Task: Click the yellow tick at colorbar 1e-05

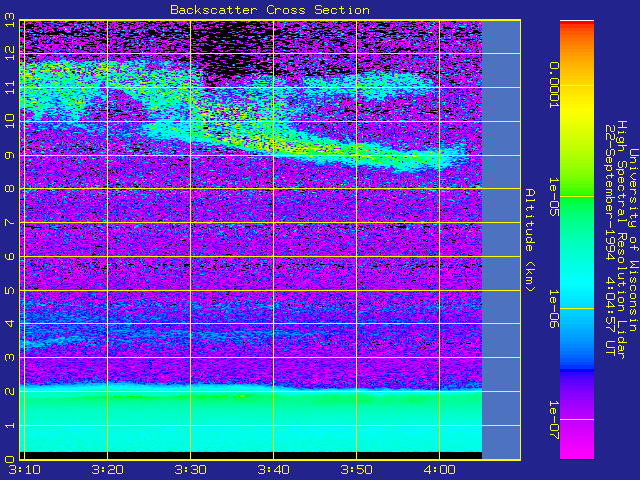Action: pos(577,197)
